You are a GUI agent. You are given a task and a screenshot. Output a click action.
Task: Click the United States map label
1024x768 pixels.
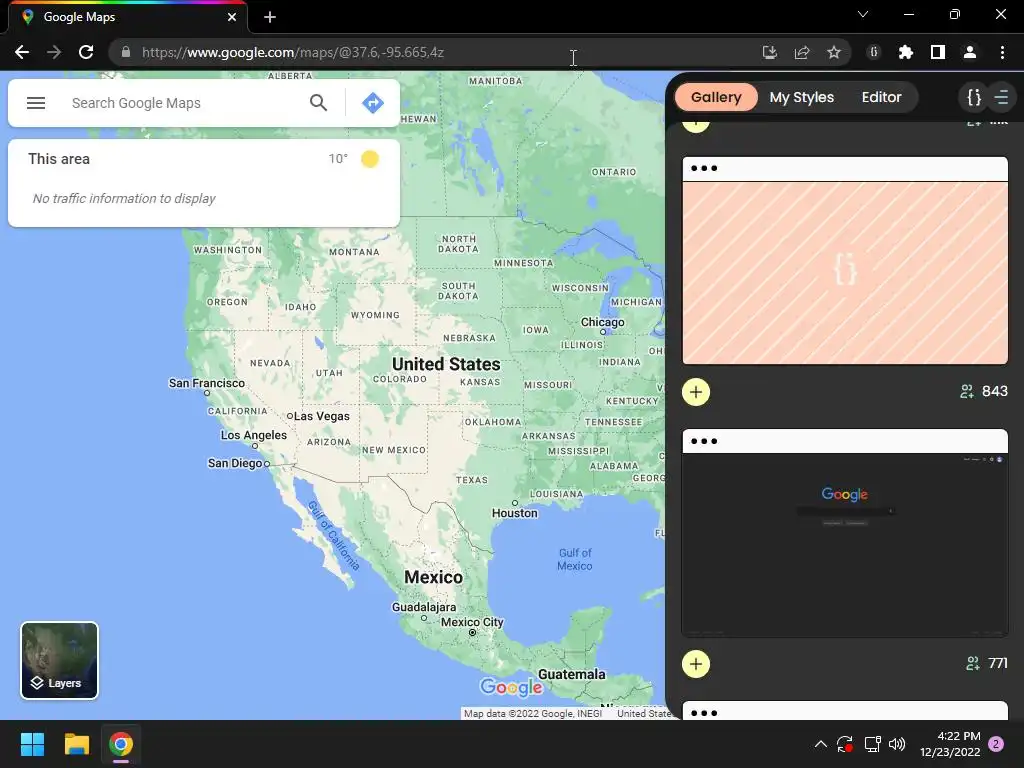click(446, 364)
